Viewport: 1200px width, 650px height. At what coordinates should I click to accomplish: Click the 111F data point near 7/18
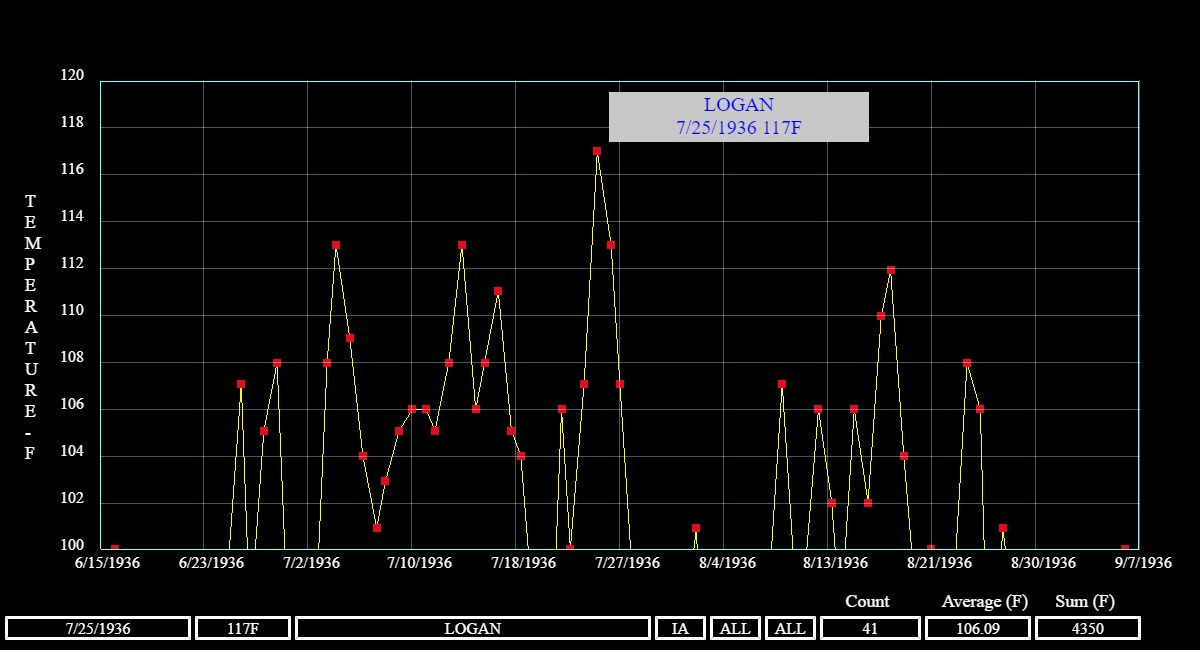click(x=498, y=291)
